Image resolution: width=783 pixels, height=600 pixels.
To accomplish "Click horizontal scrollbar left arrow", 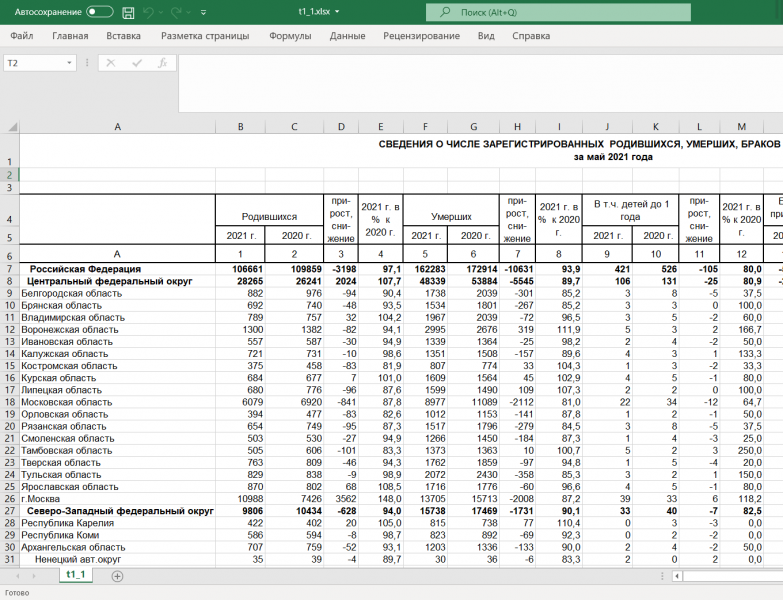I will (677, 577).
